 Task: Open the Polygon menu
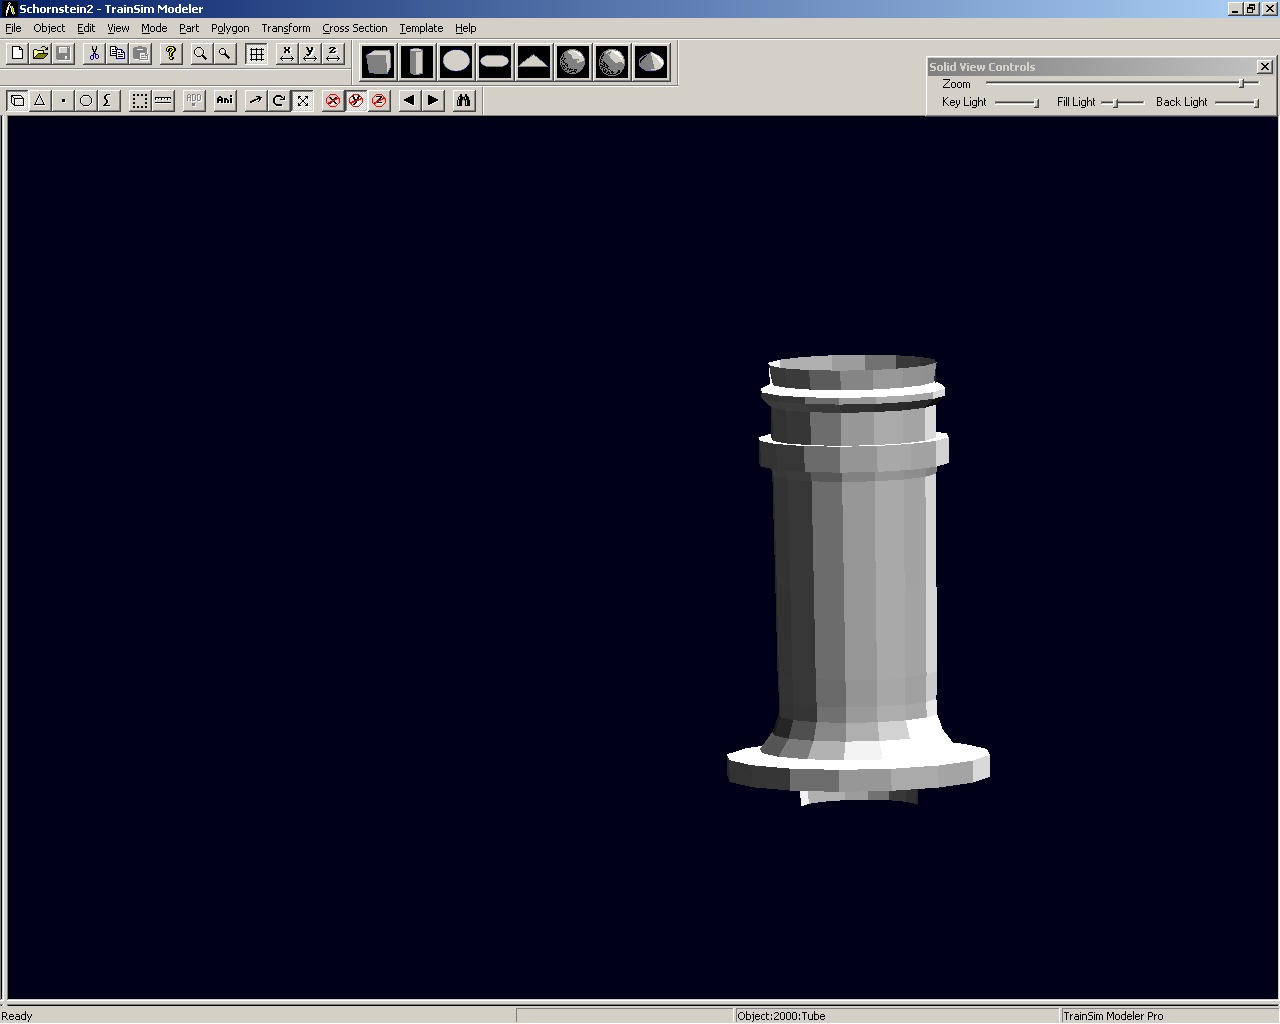point(230,28)
